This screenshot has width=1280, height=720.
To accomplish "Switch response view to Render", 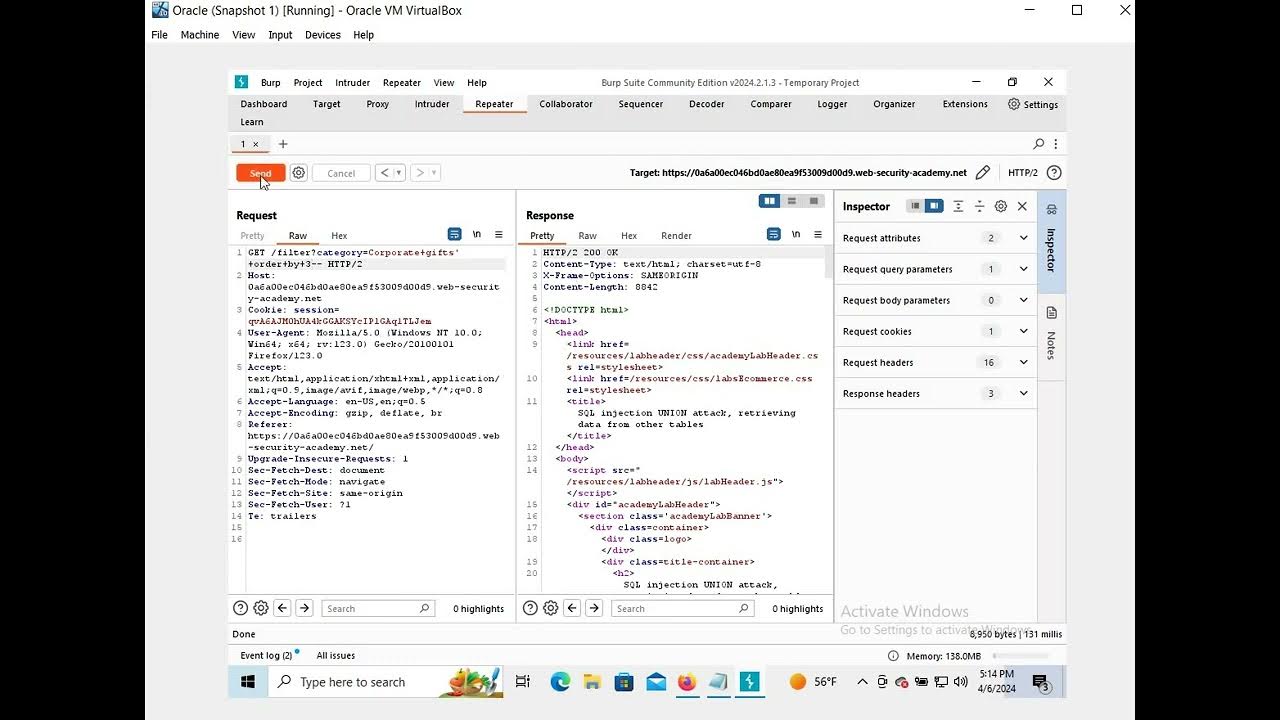I will [676, 236].
